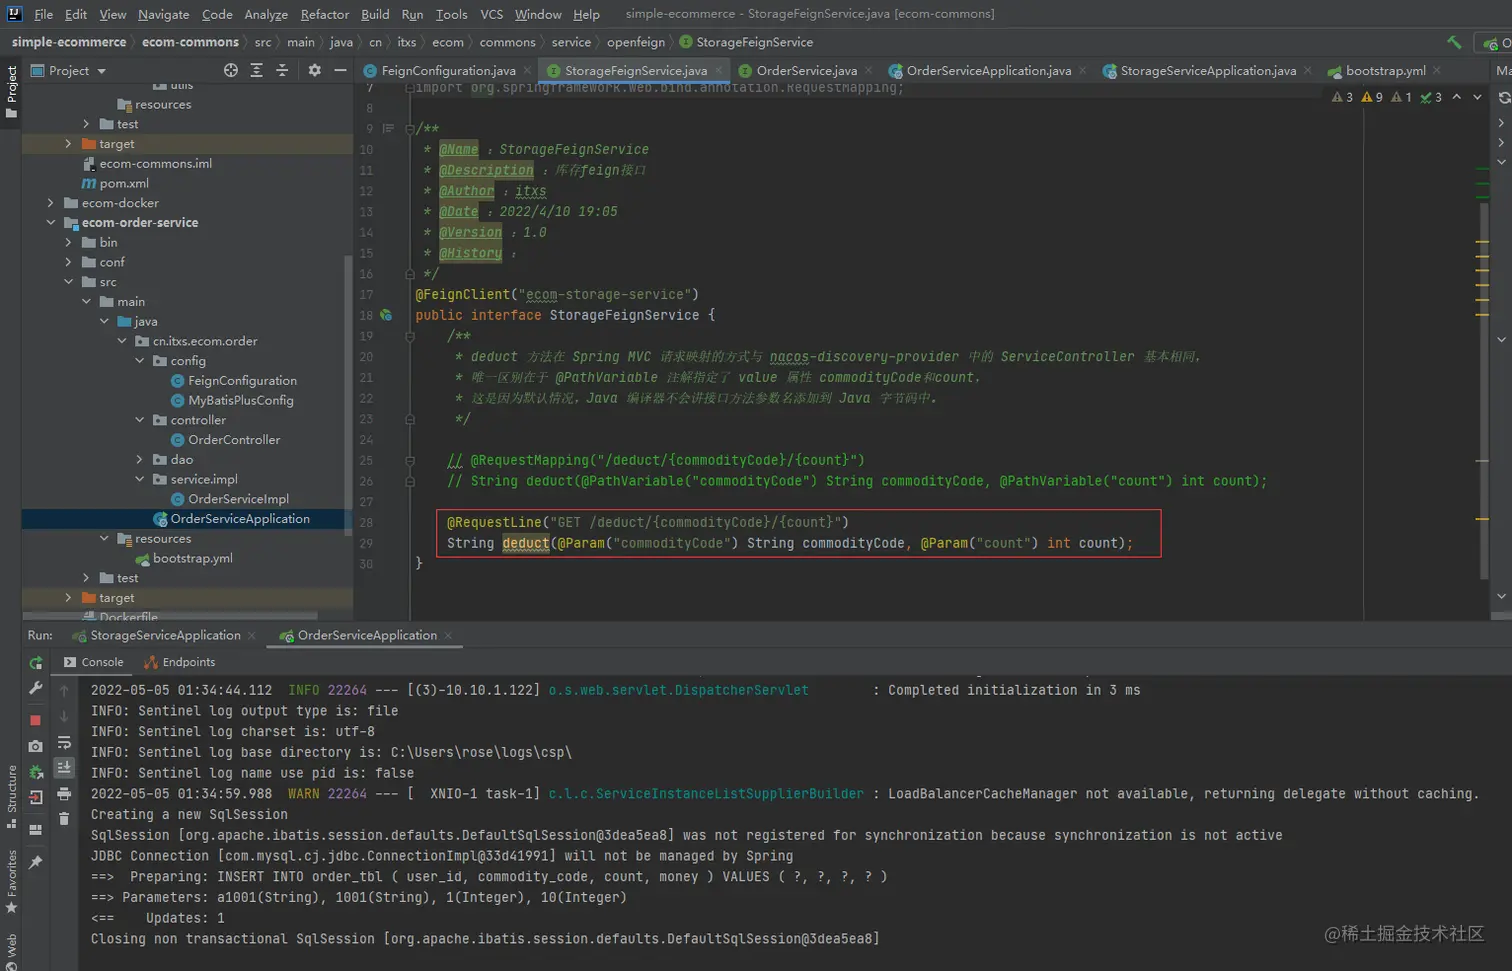Fold the comment block at line 19

[410, 336]
